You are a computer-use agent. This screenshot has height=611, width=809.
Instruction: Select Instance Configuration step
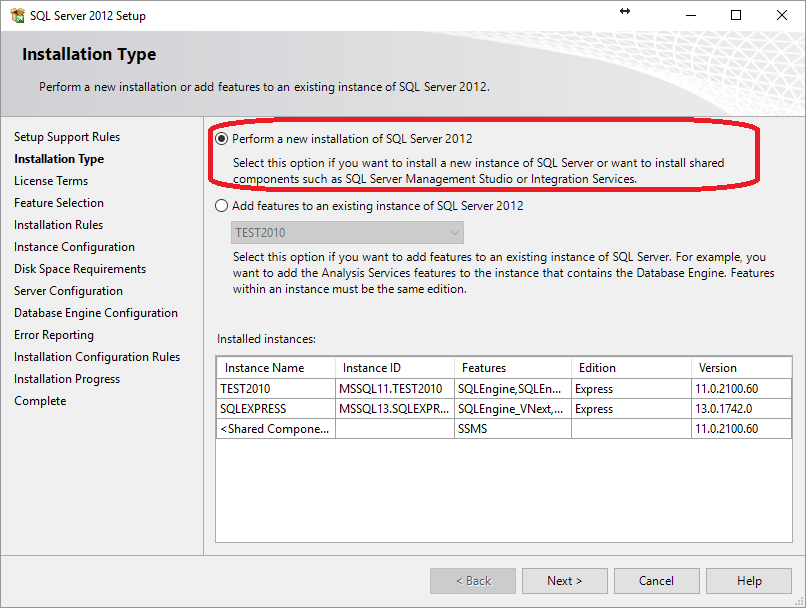click(74, 247)
